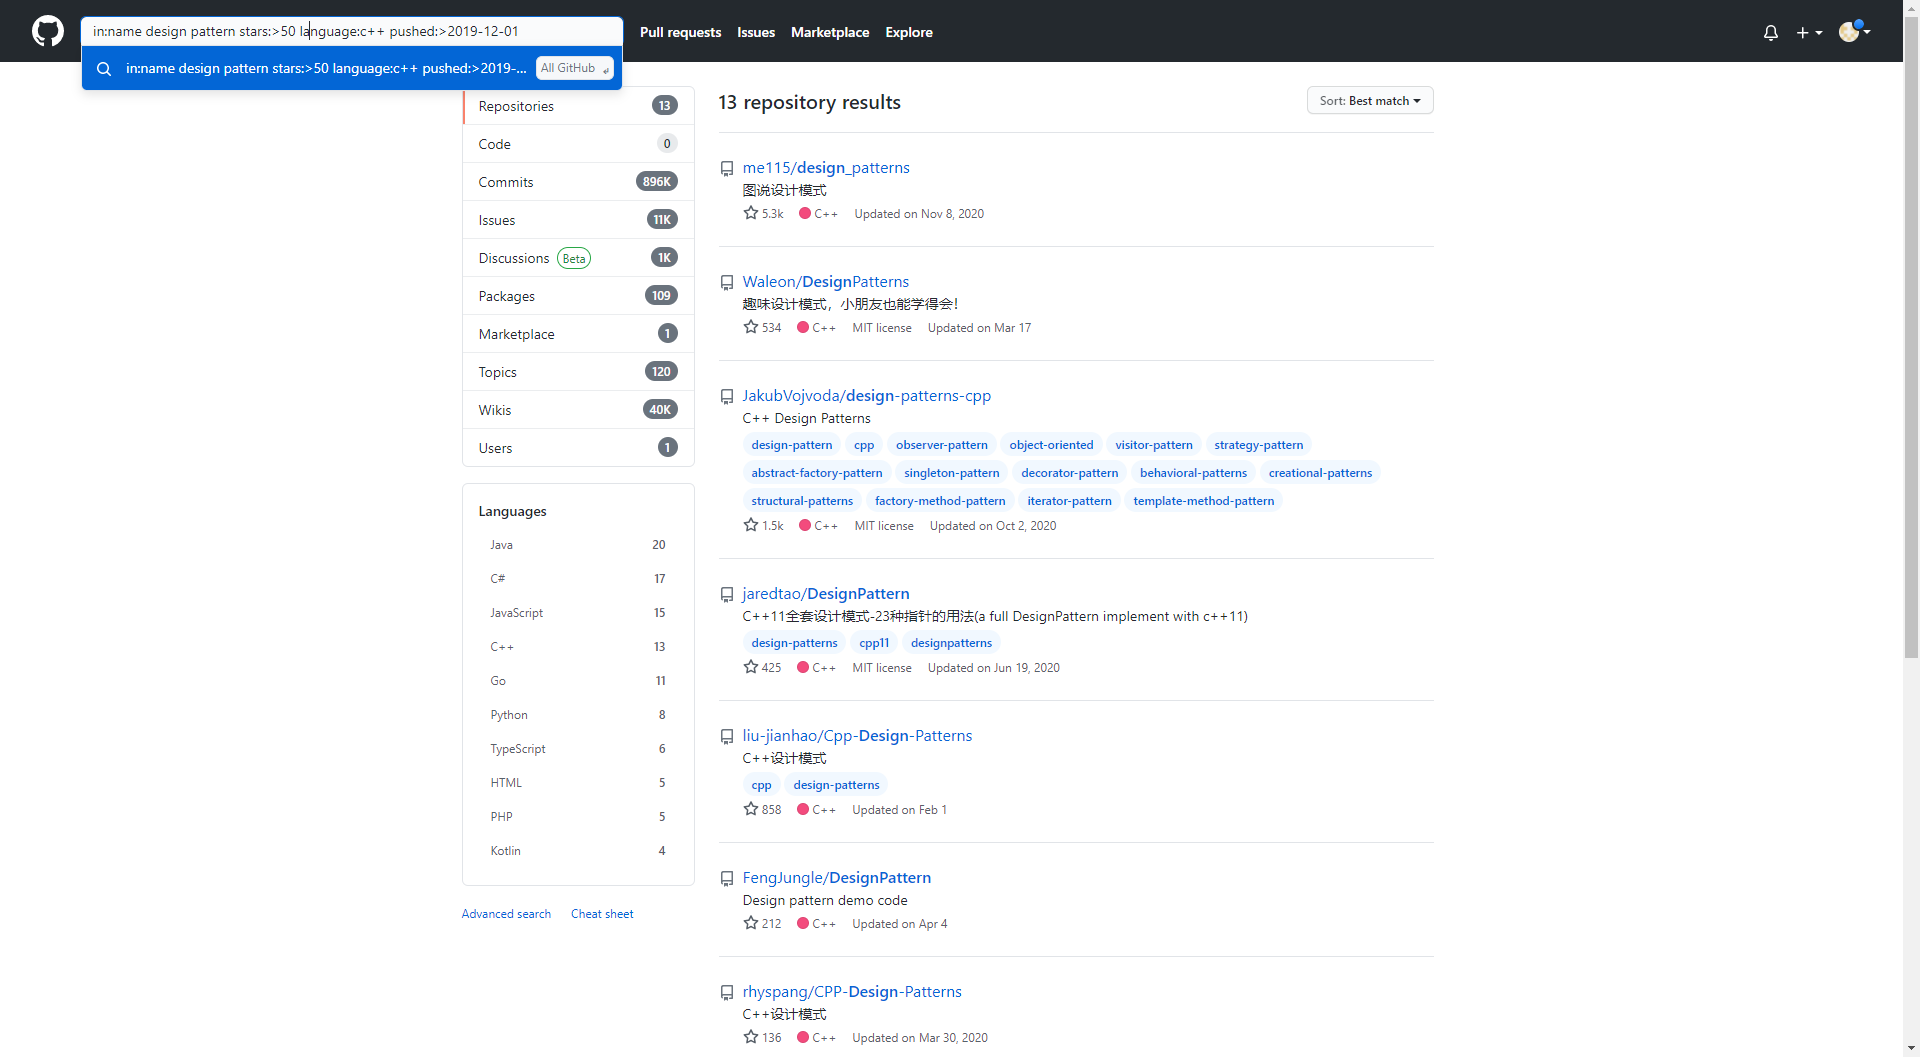Click the observer-pattern topic tag
The width and height of the screenshot is (1920, 1057).
pyautogui.click(x=941, y=445)
